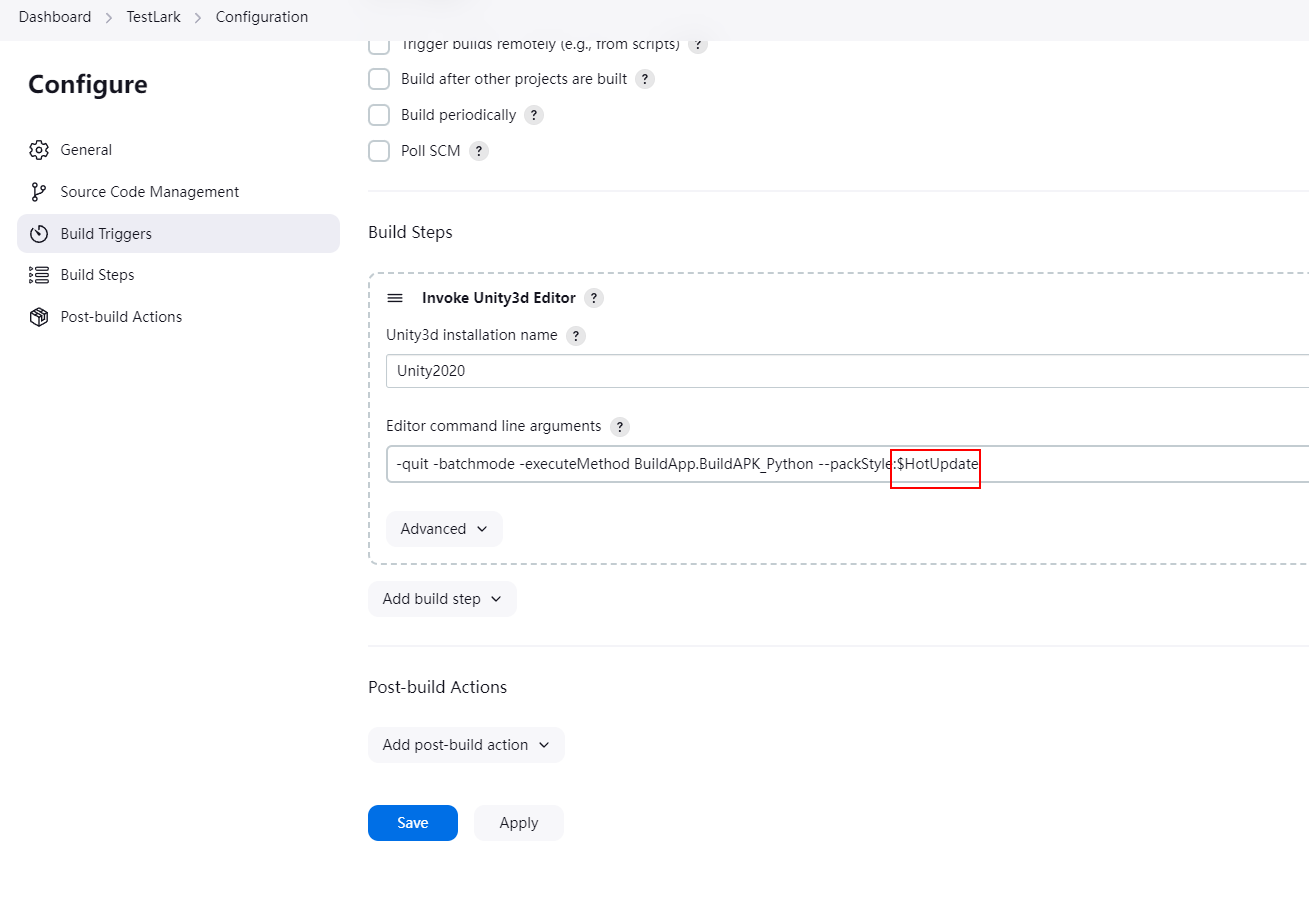This screenshot has height=897, width=1309.
Task: Click the Post-build Actions package icon
Action: [39, 317]
